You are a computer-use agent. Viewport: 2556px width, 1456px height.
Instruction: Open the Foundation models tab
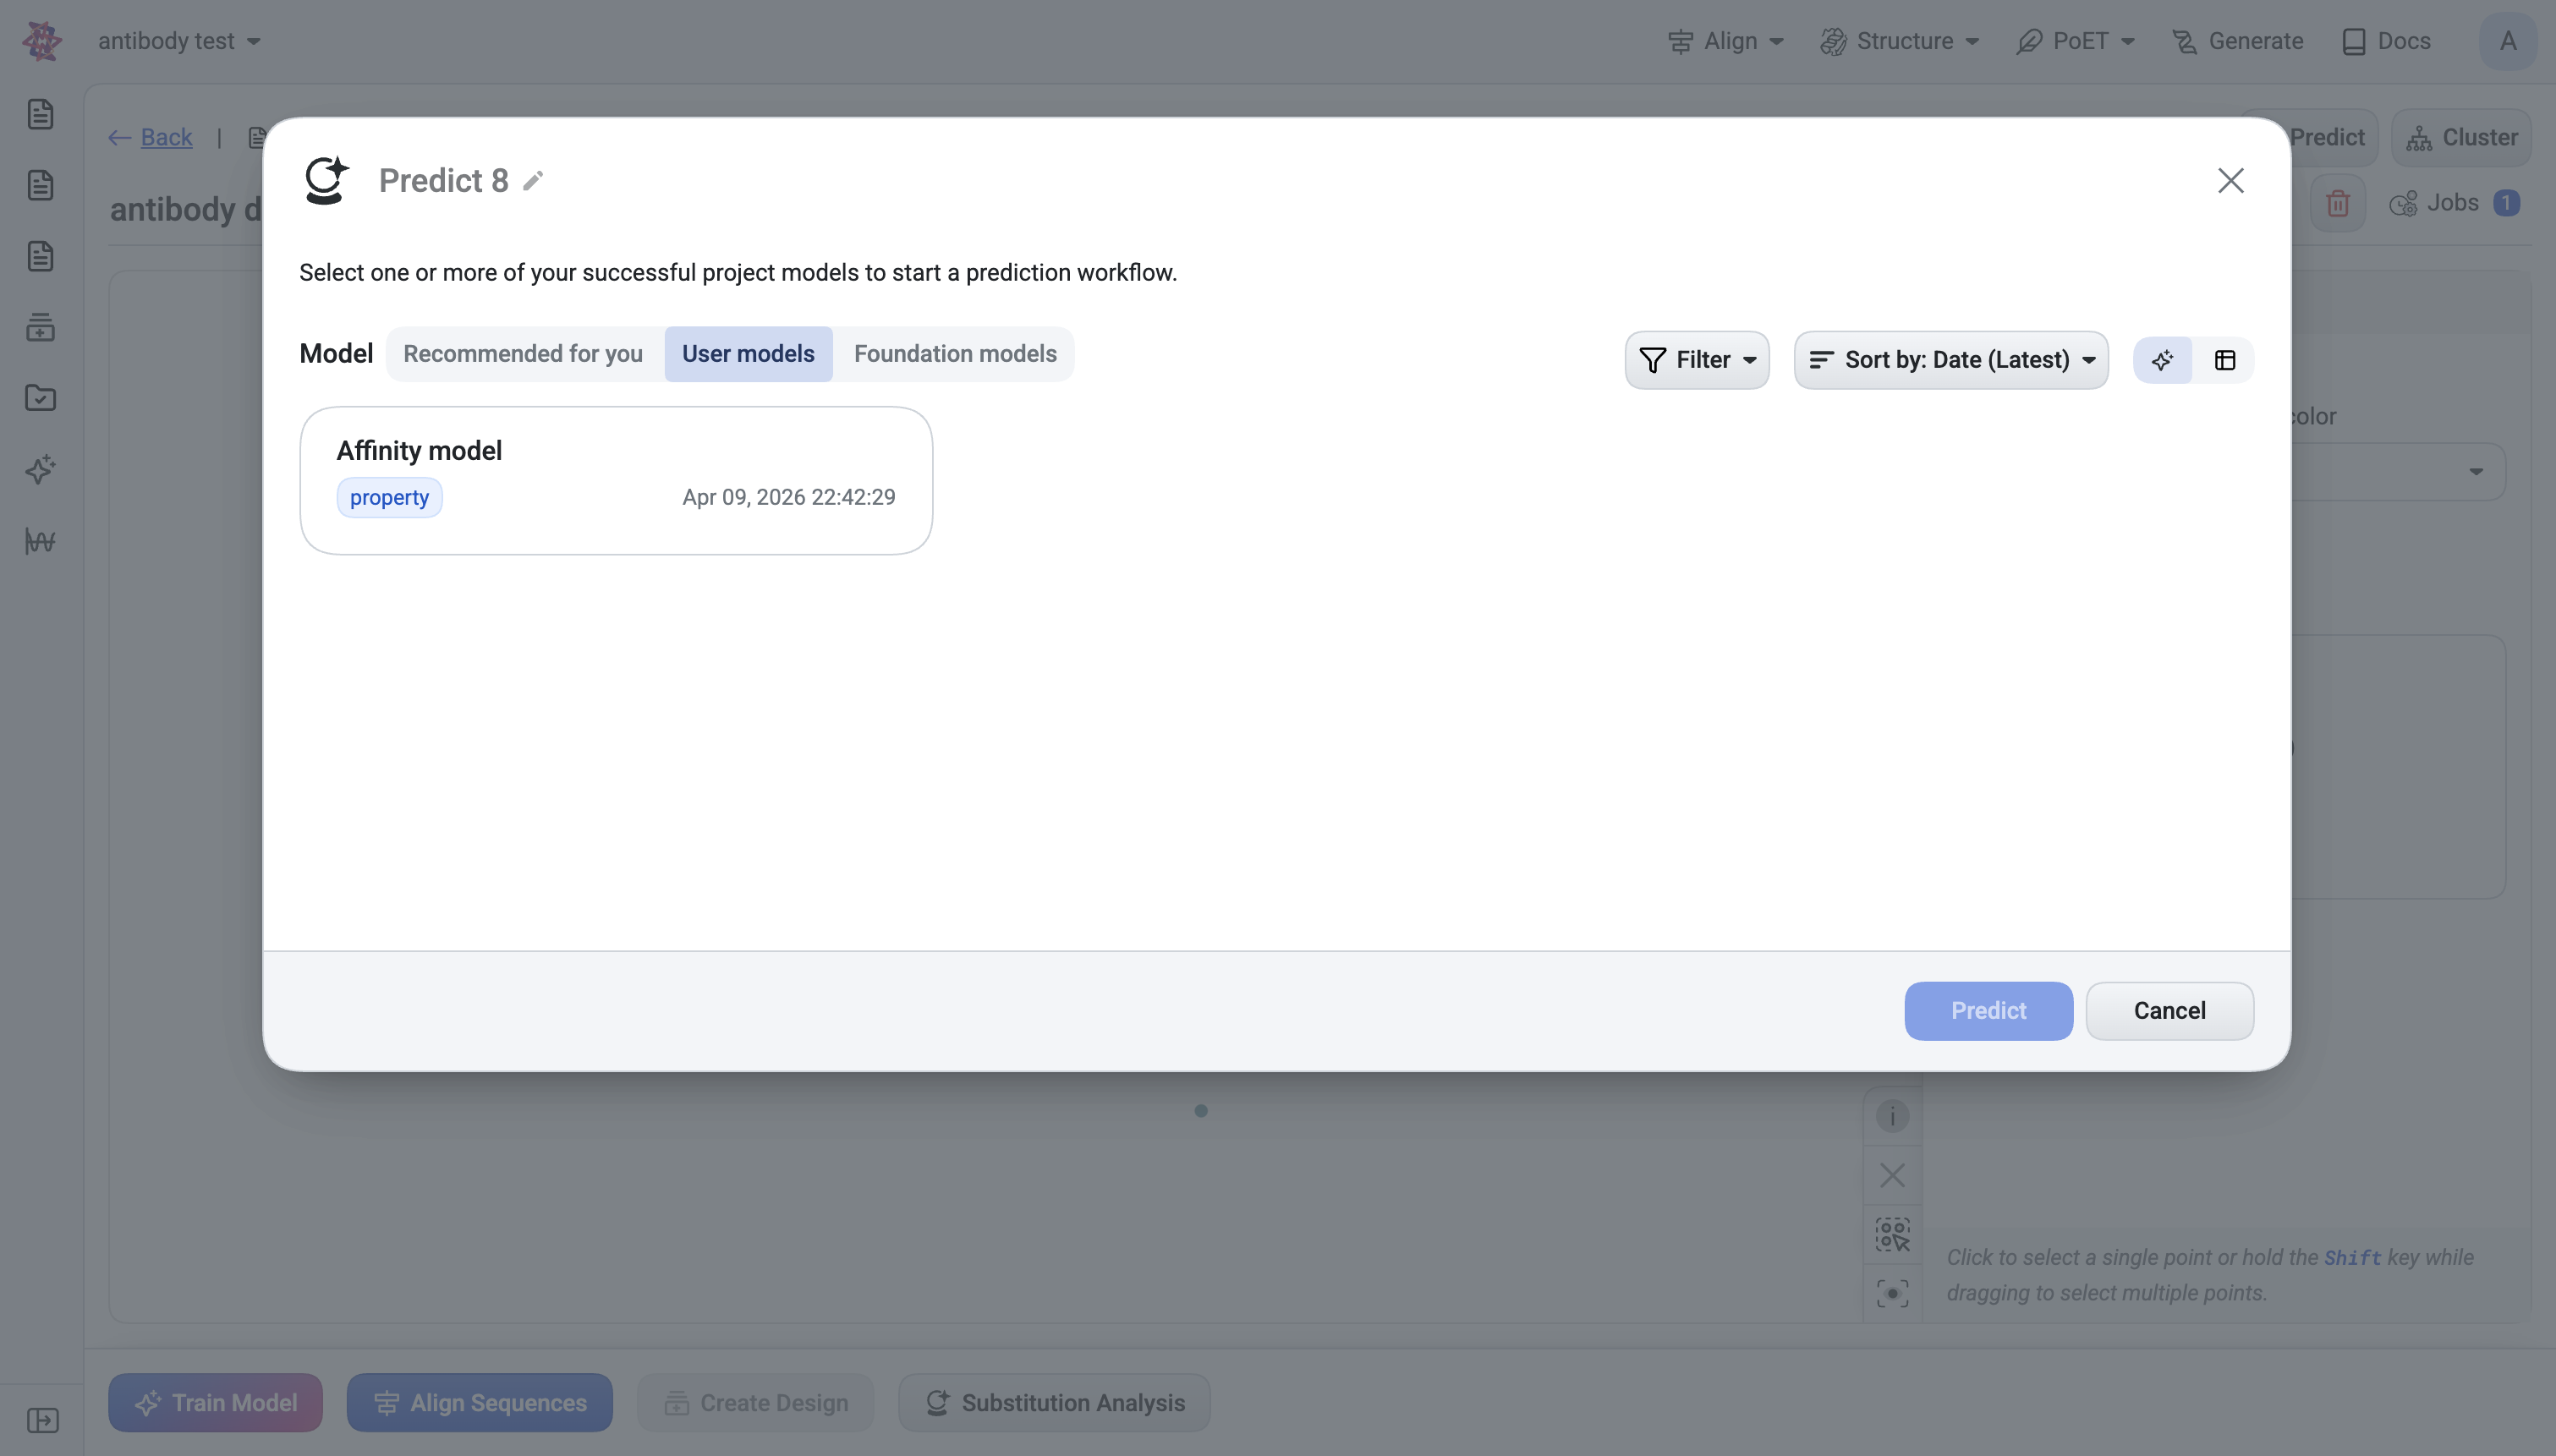(955, 354)
